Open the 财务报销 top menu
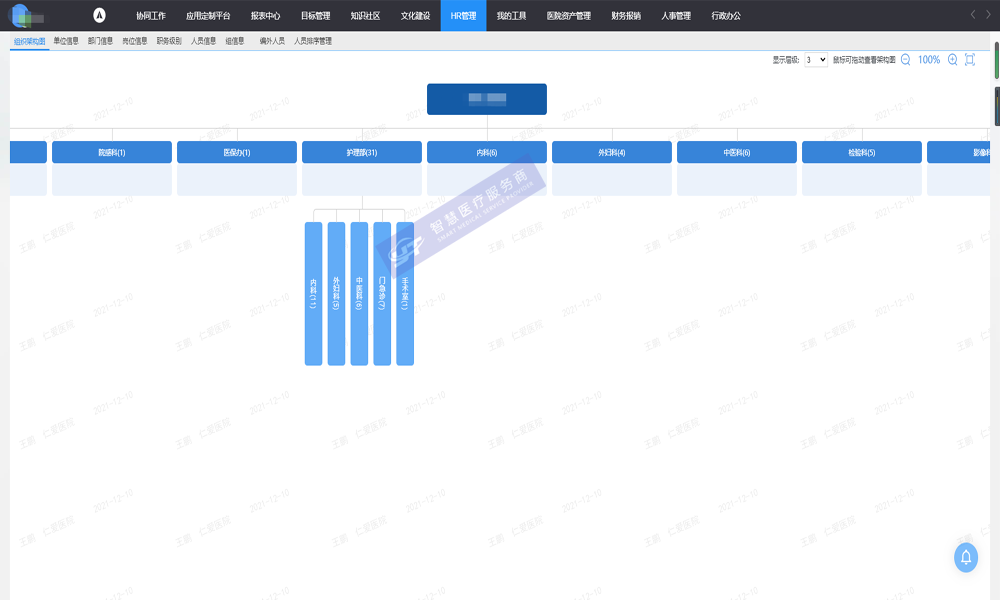This screenshot has height=600, width=1000. [626, 16]
